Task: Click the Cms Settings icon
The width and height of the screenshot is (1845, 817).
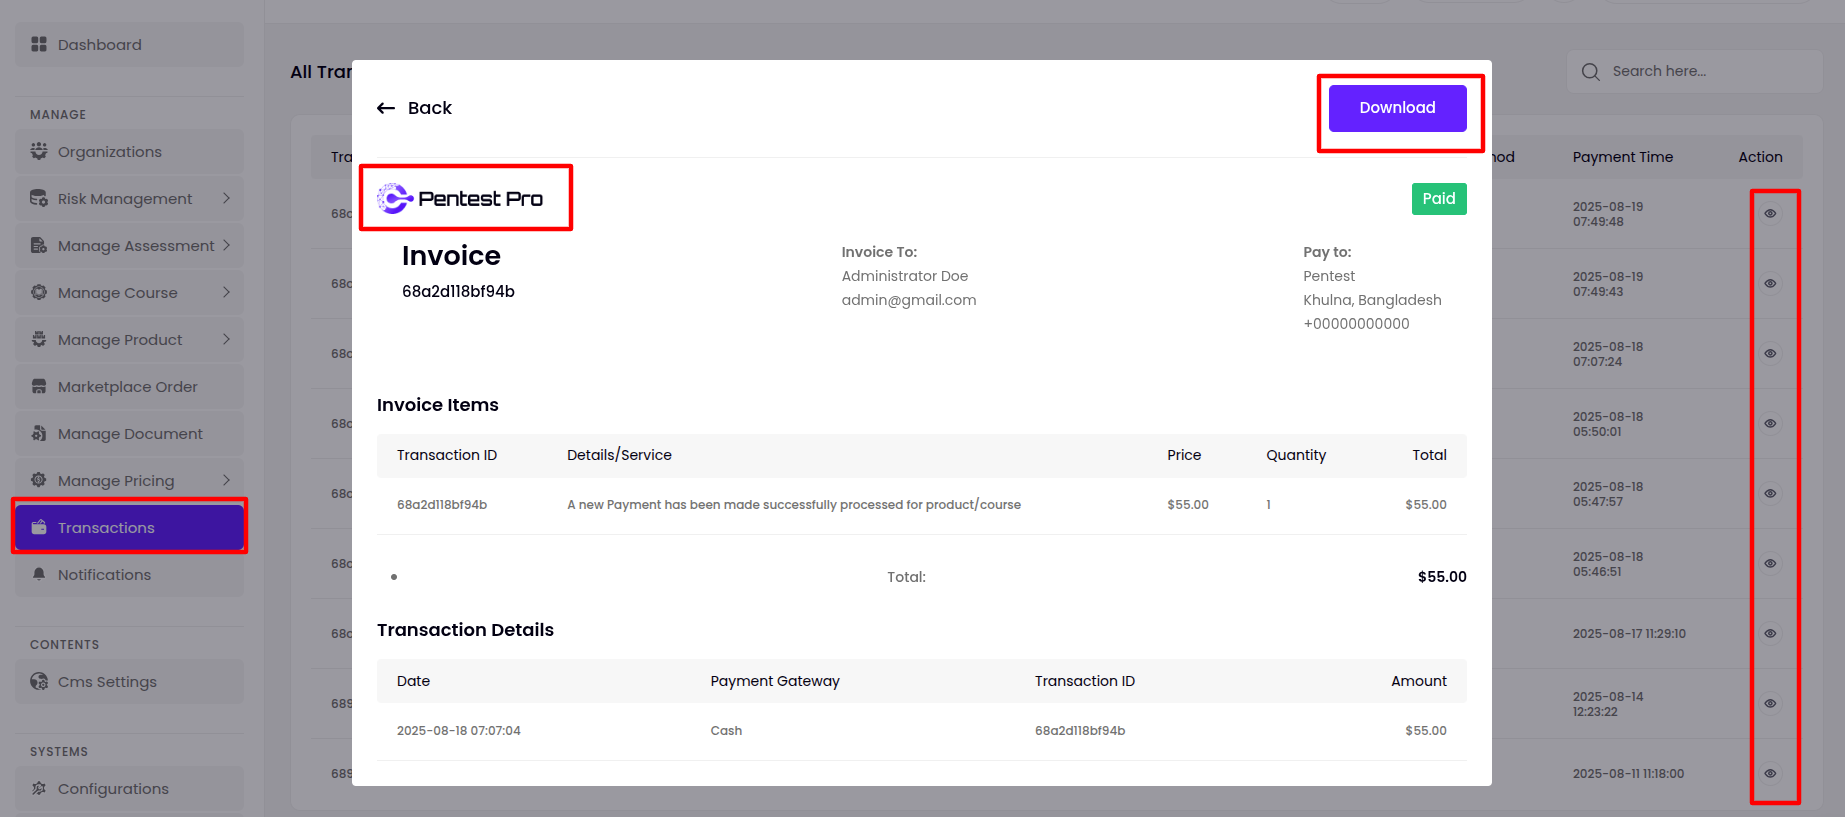Action: (x=39, y=681)
